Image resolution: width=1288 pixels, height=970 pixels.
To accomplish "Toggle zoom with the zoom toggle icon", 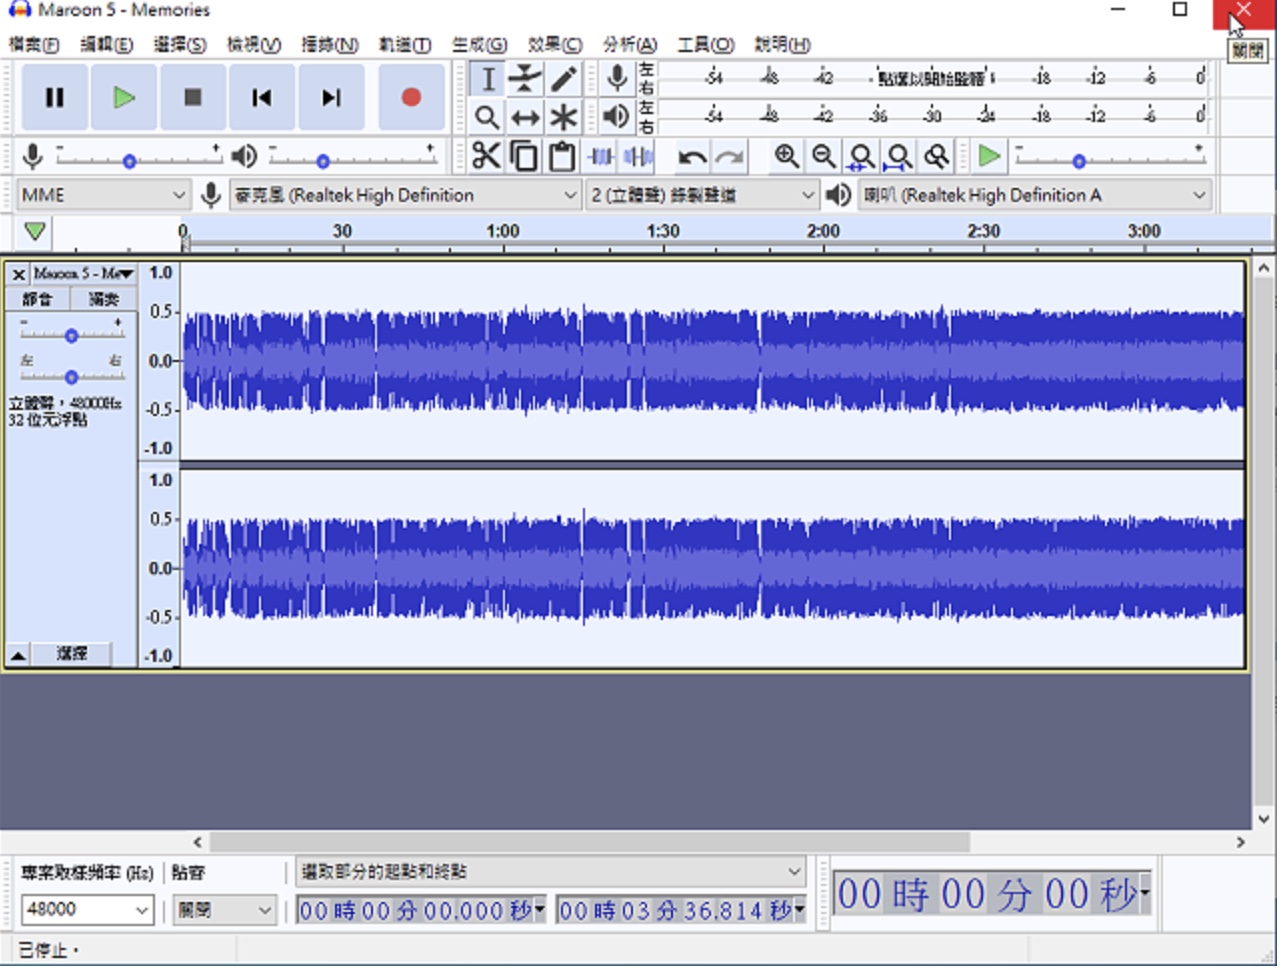I will 936,157.
